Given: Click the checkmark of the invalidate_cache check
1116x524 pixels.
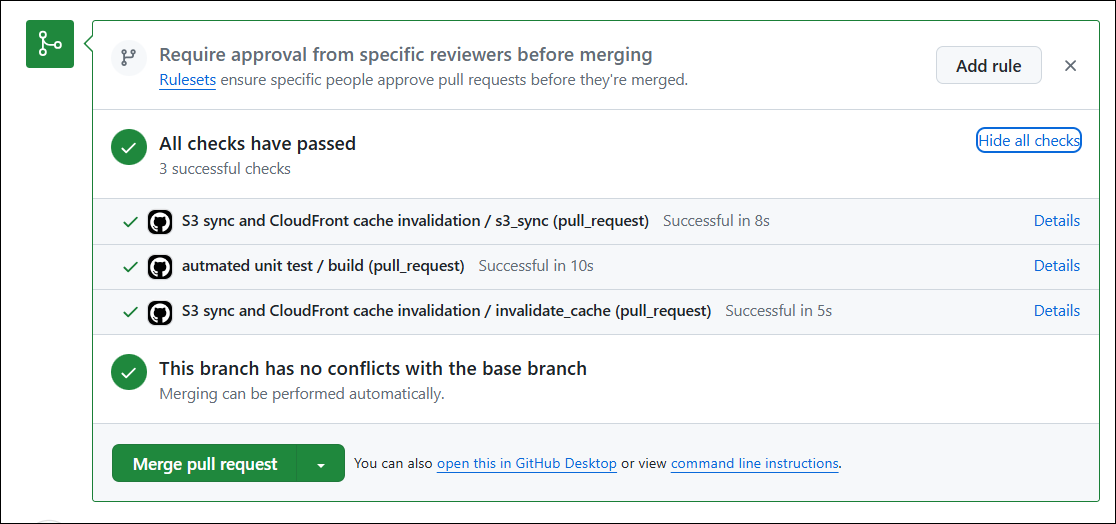Looking at the screenshot, I should point(130,311).
